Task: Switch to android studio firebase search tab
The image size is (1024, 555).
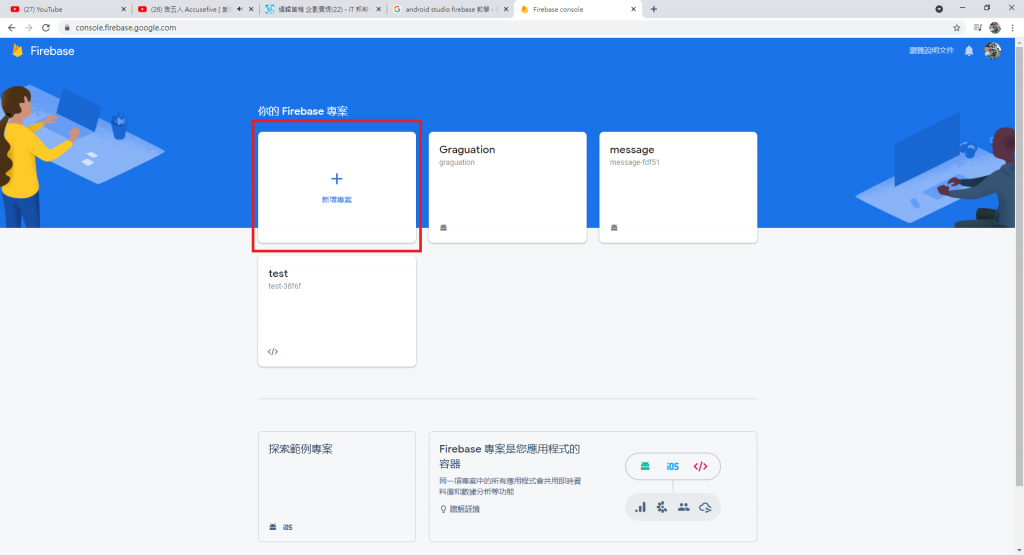Action: point(450,9)
